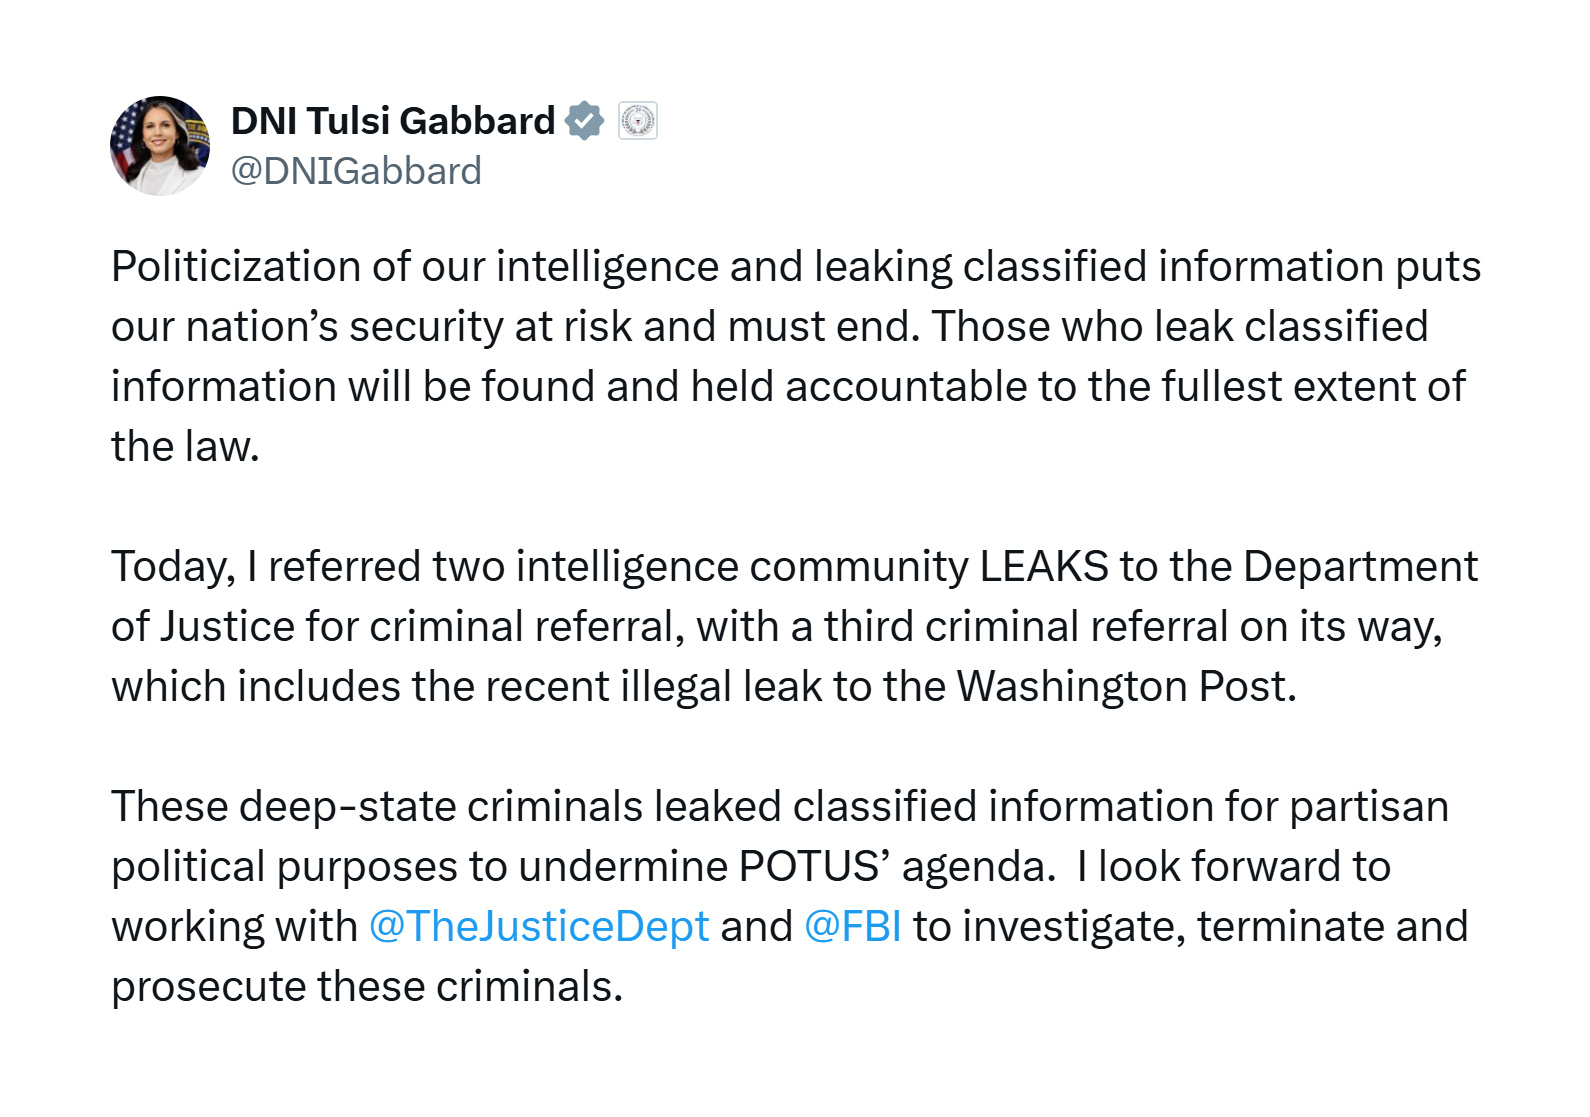Click the @DNIGabbard handle
The height and width of the screenshot is (1117, 1590).
[356, 171]
